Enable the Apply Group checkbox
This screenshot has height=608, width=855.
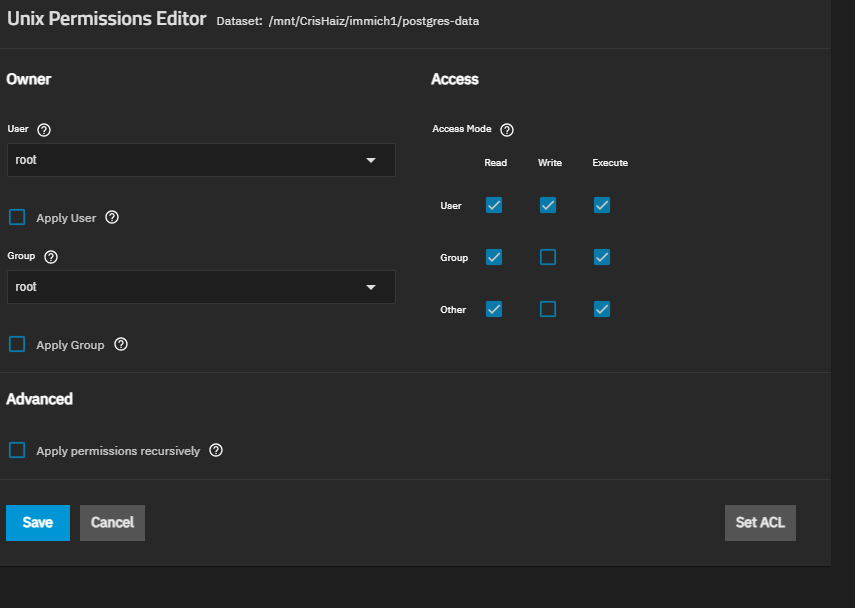pos(17,344)
